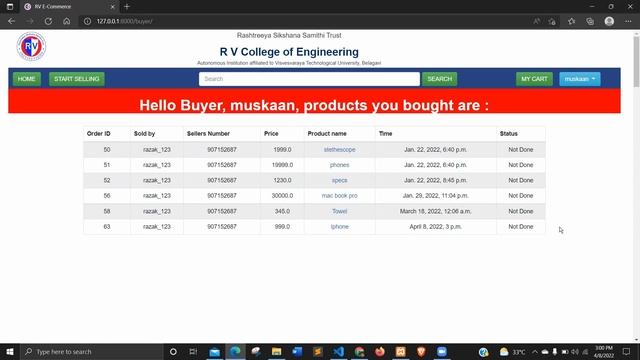Open the phones product link

click(x=340, y=165)
